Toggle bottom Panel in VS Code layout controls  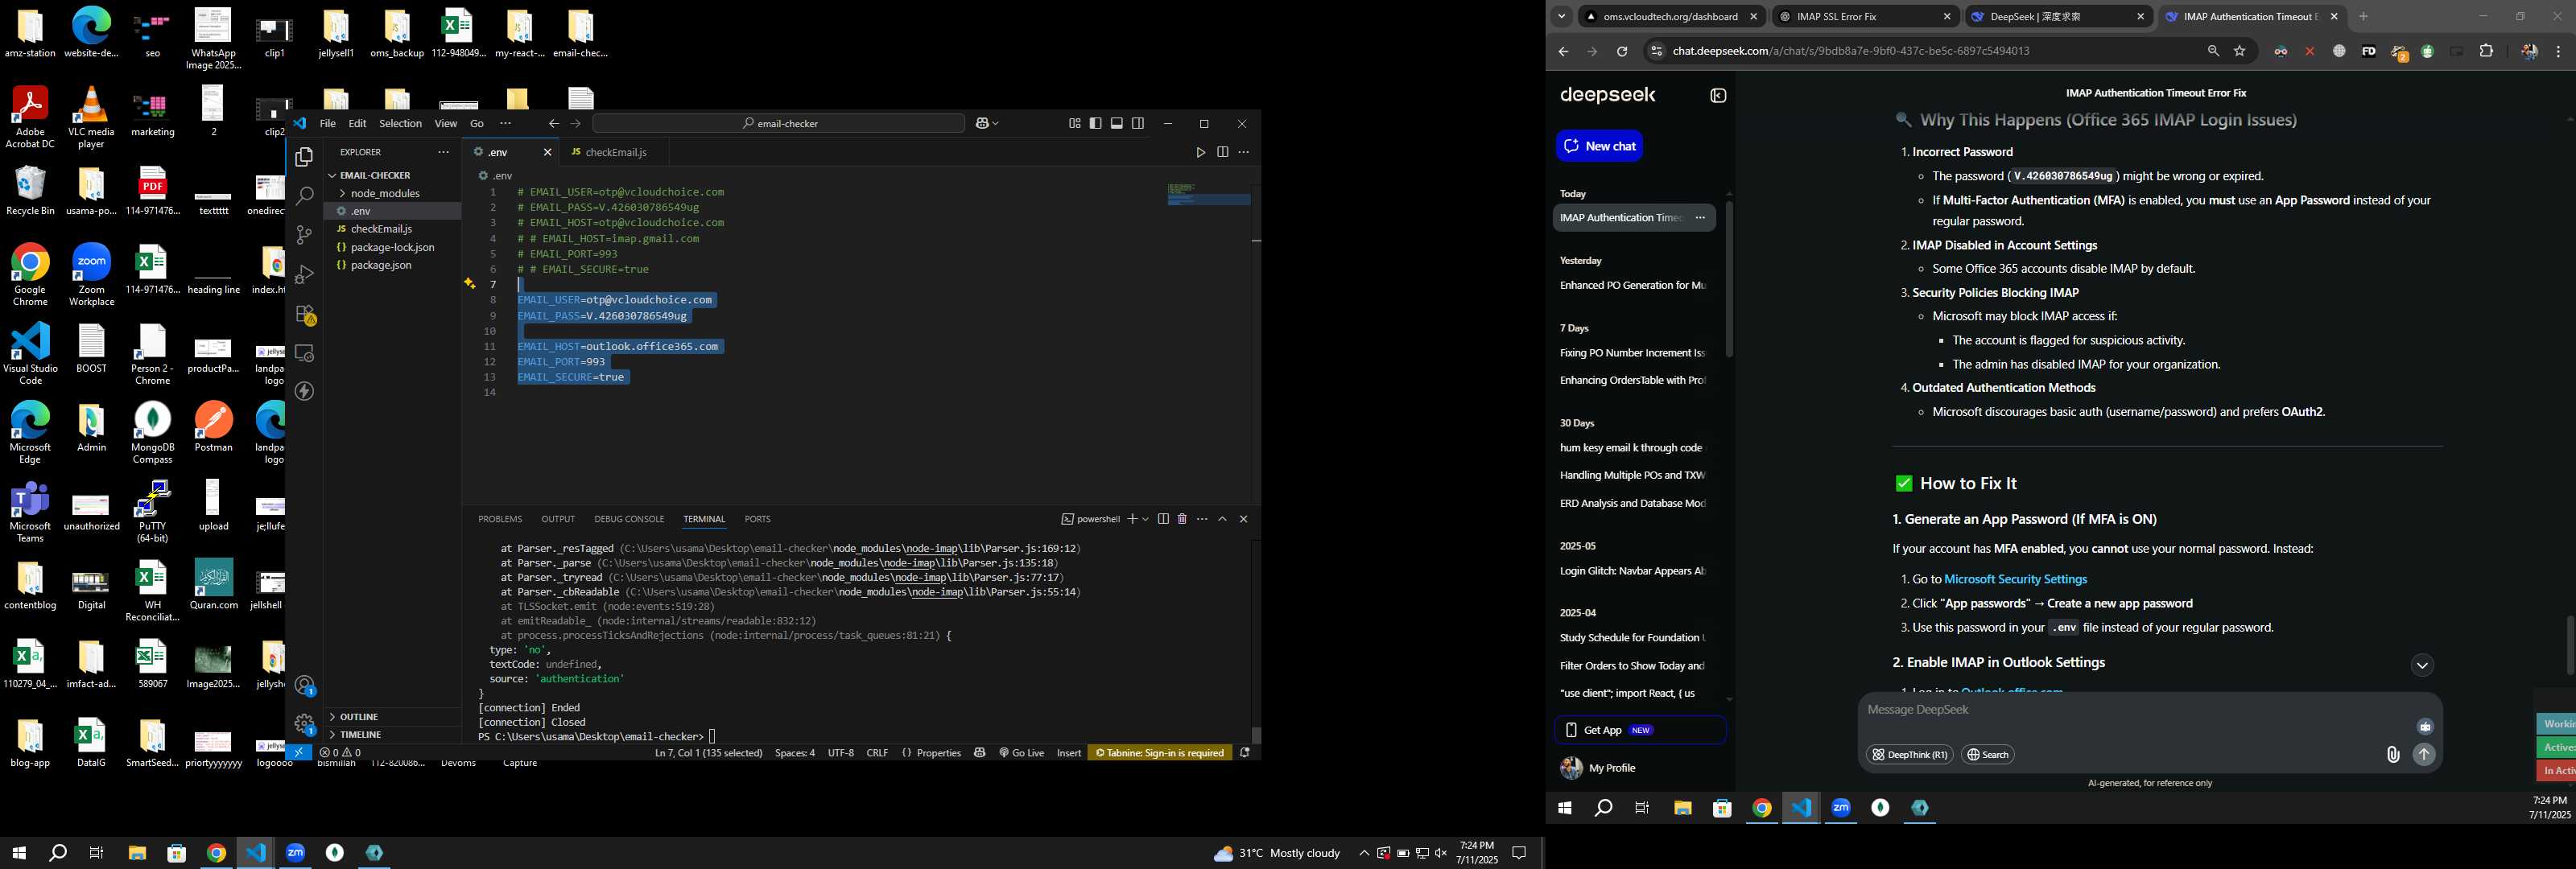[1116, 123]
